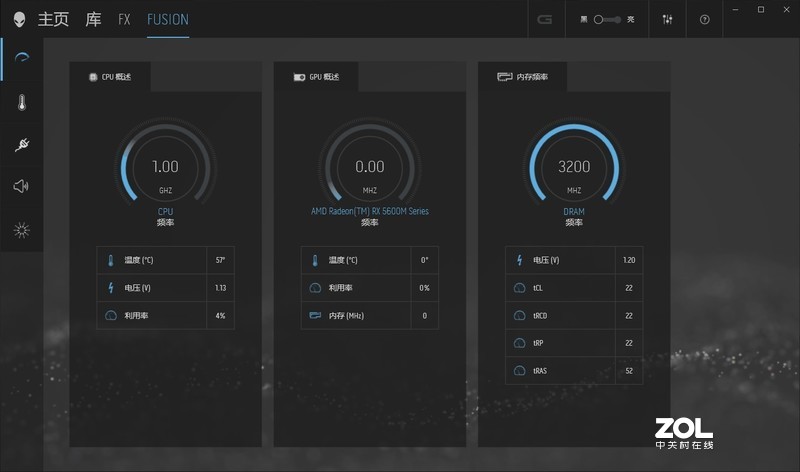Switch to the 库 library tab

click(93, 19)
